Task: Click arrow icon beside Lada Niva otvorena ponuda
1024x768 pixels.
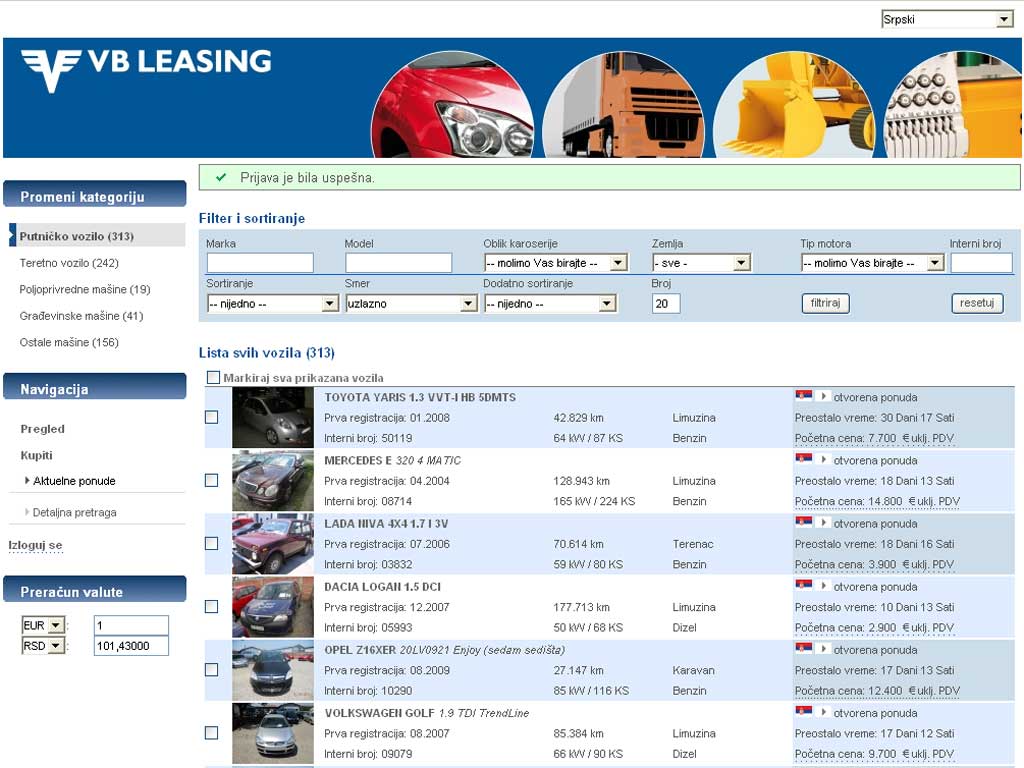Action: 824,523
